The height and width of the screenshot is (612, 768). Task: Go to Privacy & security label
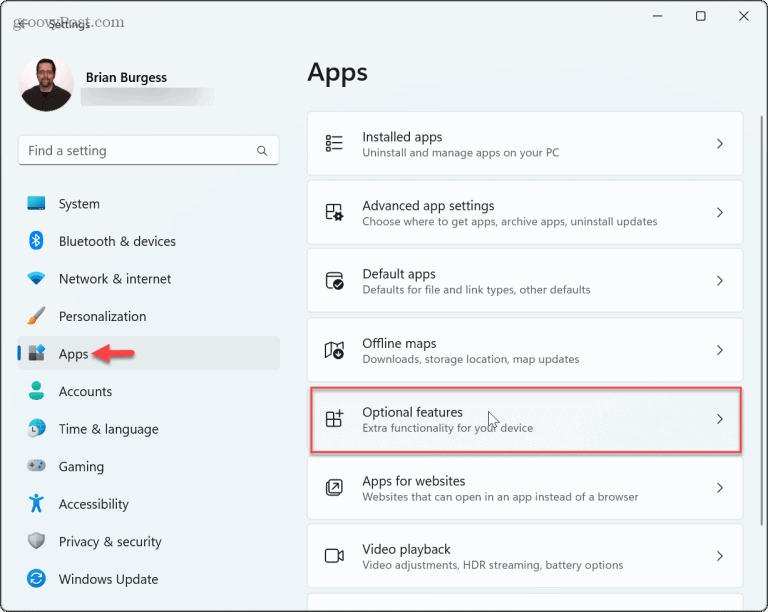click(x=110, y=541)
